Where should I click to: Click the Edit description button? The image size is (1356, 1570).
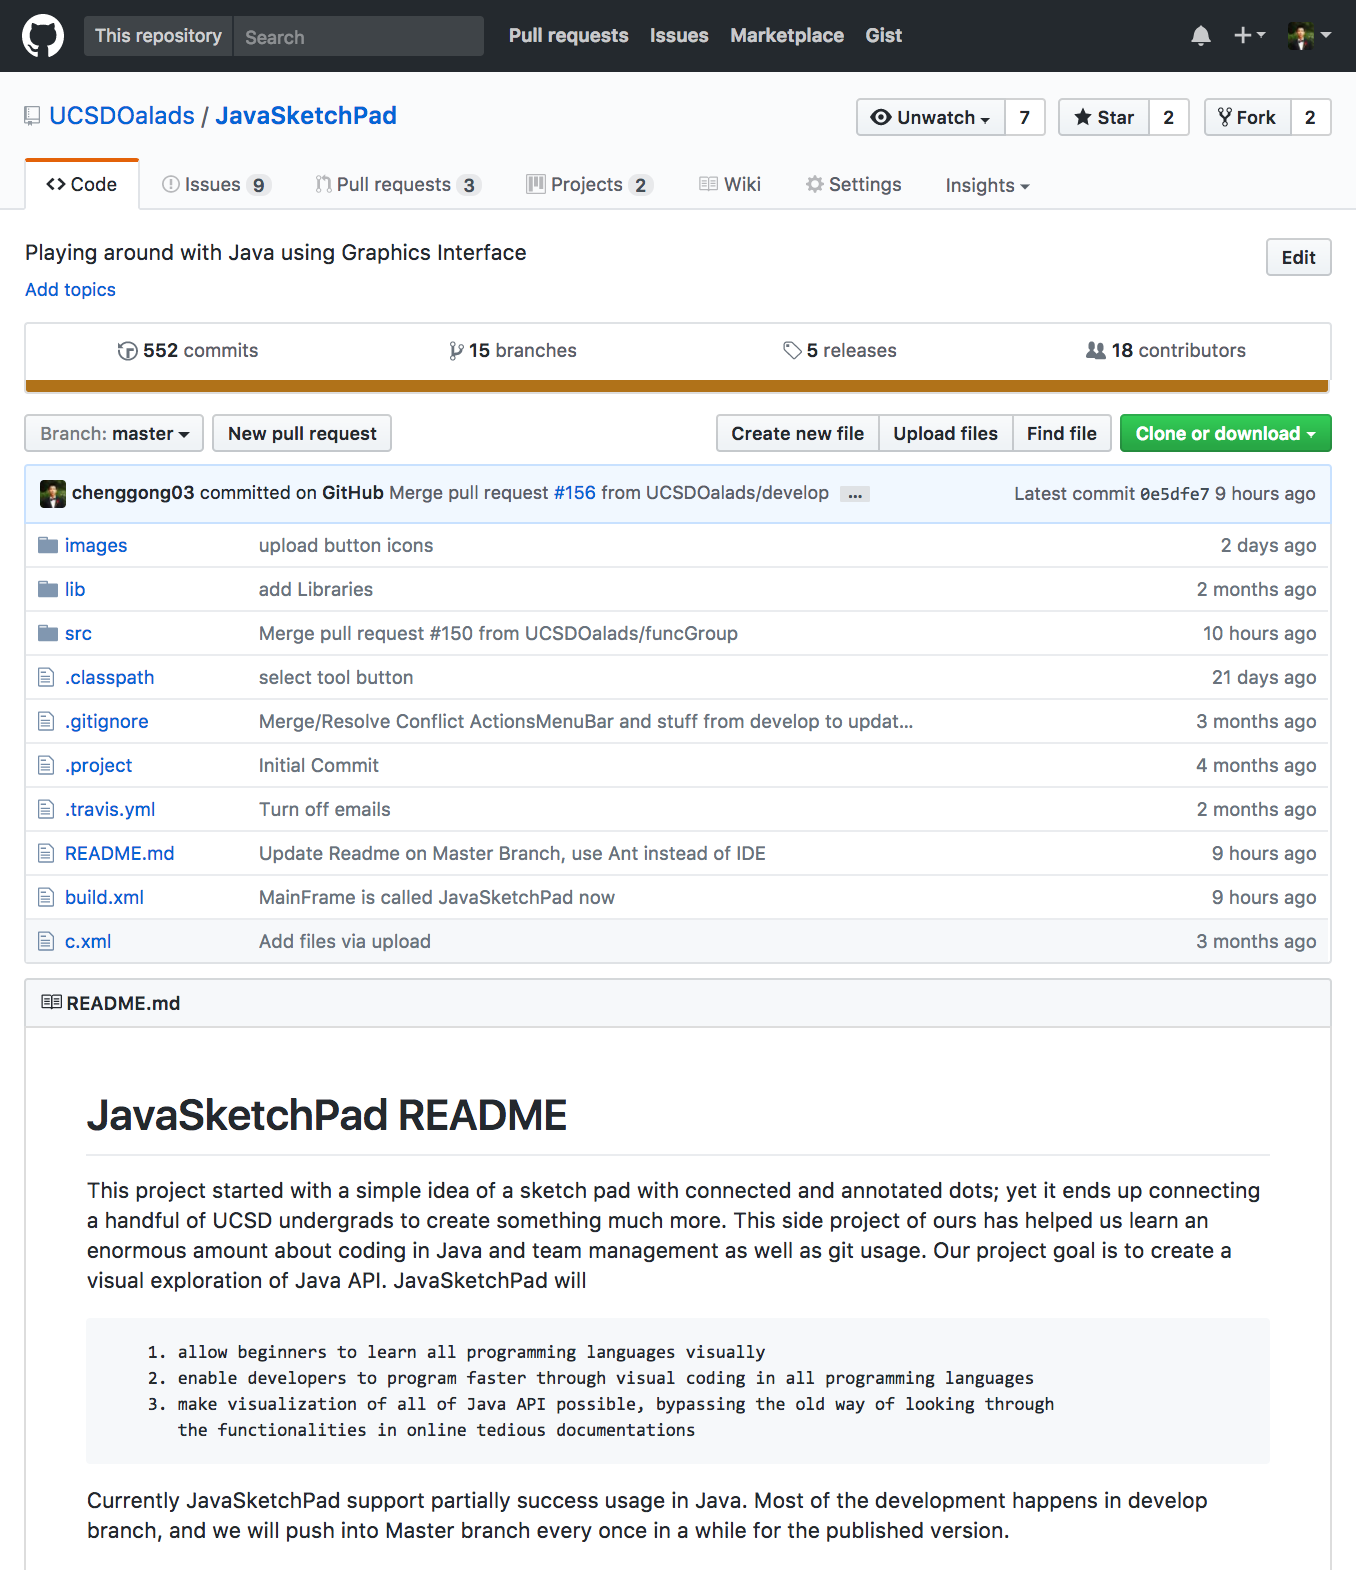click(x=1298, y=257)
